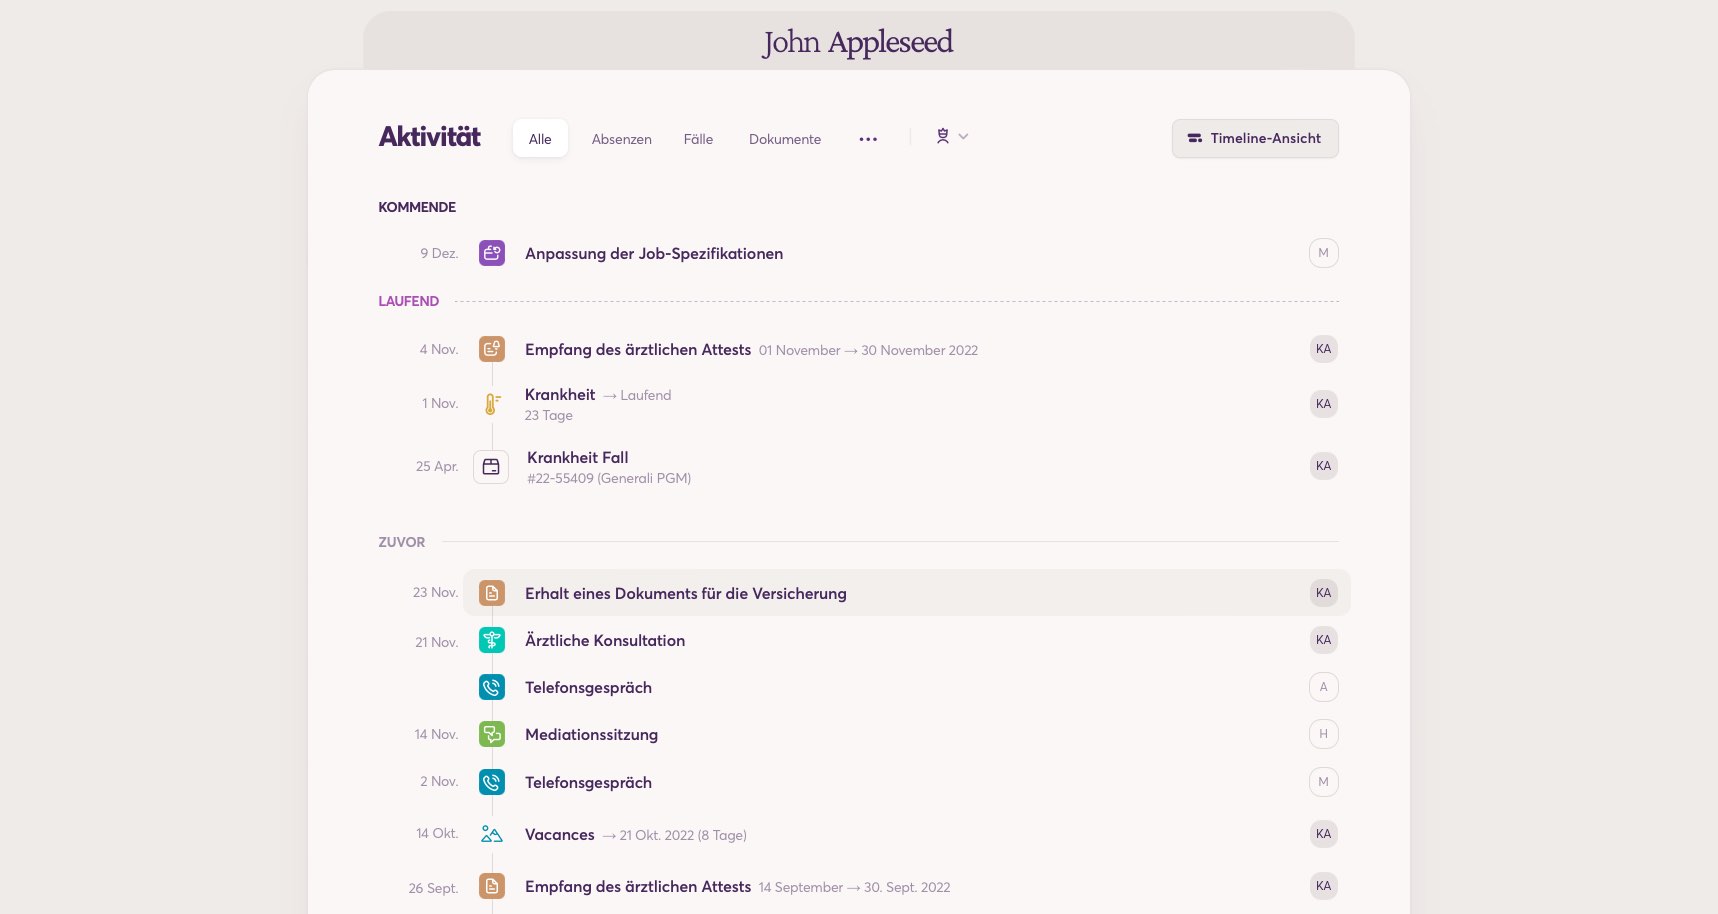This screenshot has height=914, width=1718.
Task: Click the orange icon for 4 Nov. Attest
Action: (491, 349)
